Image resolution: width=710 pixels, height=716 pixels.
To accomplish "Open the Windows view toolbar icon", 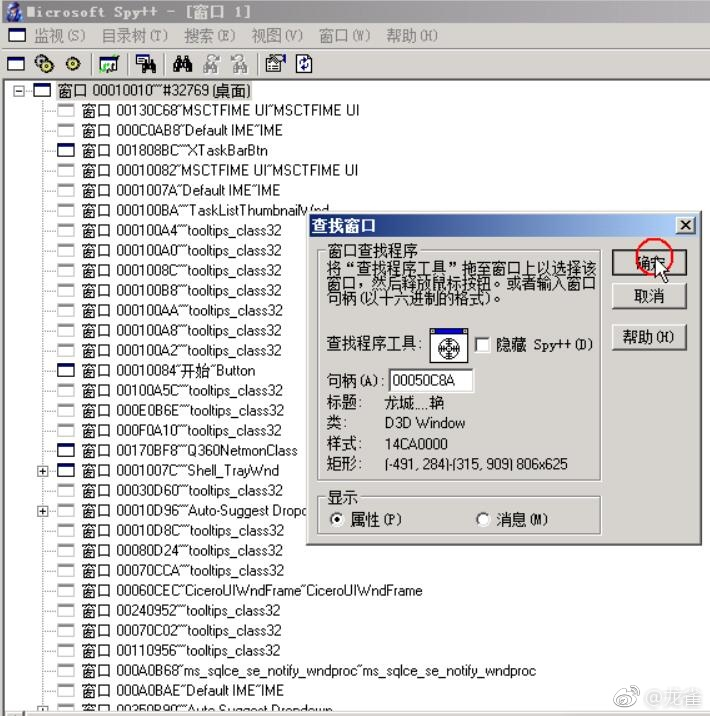I will click(16, 63).
